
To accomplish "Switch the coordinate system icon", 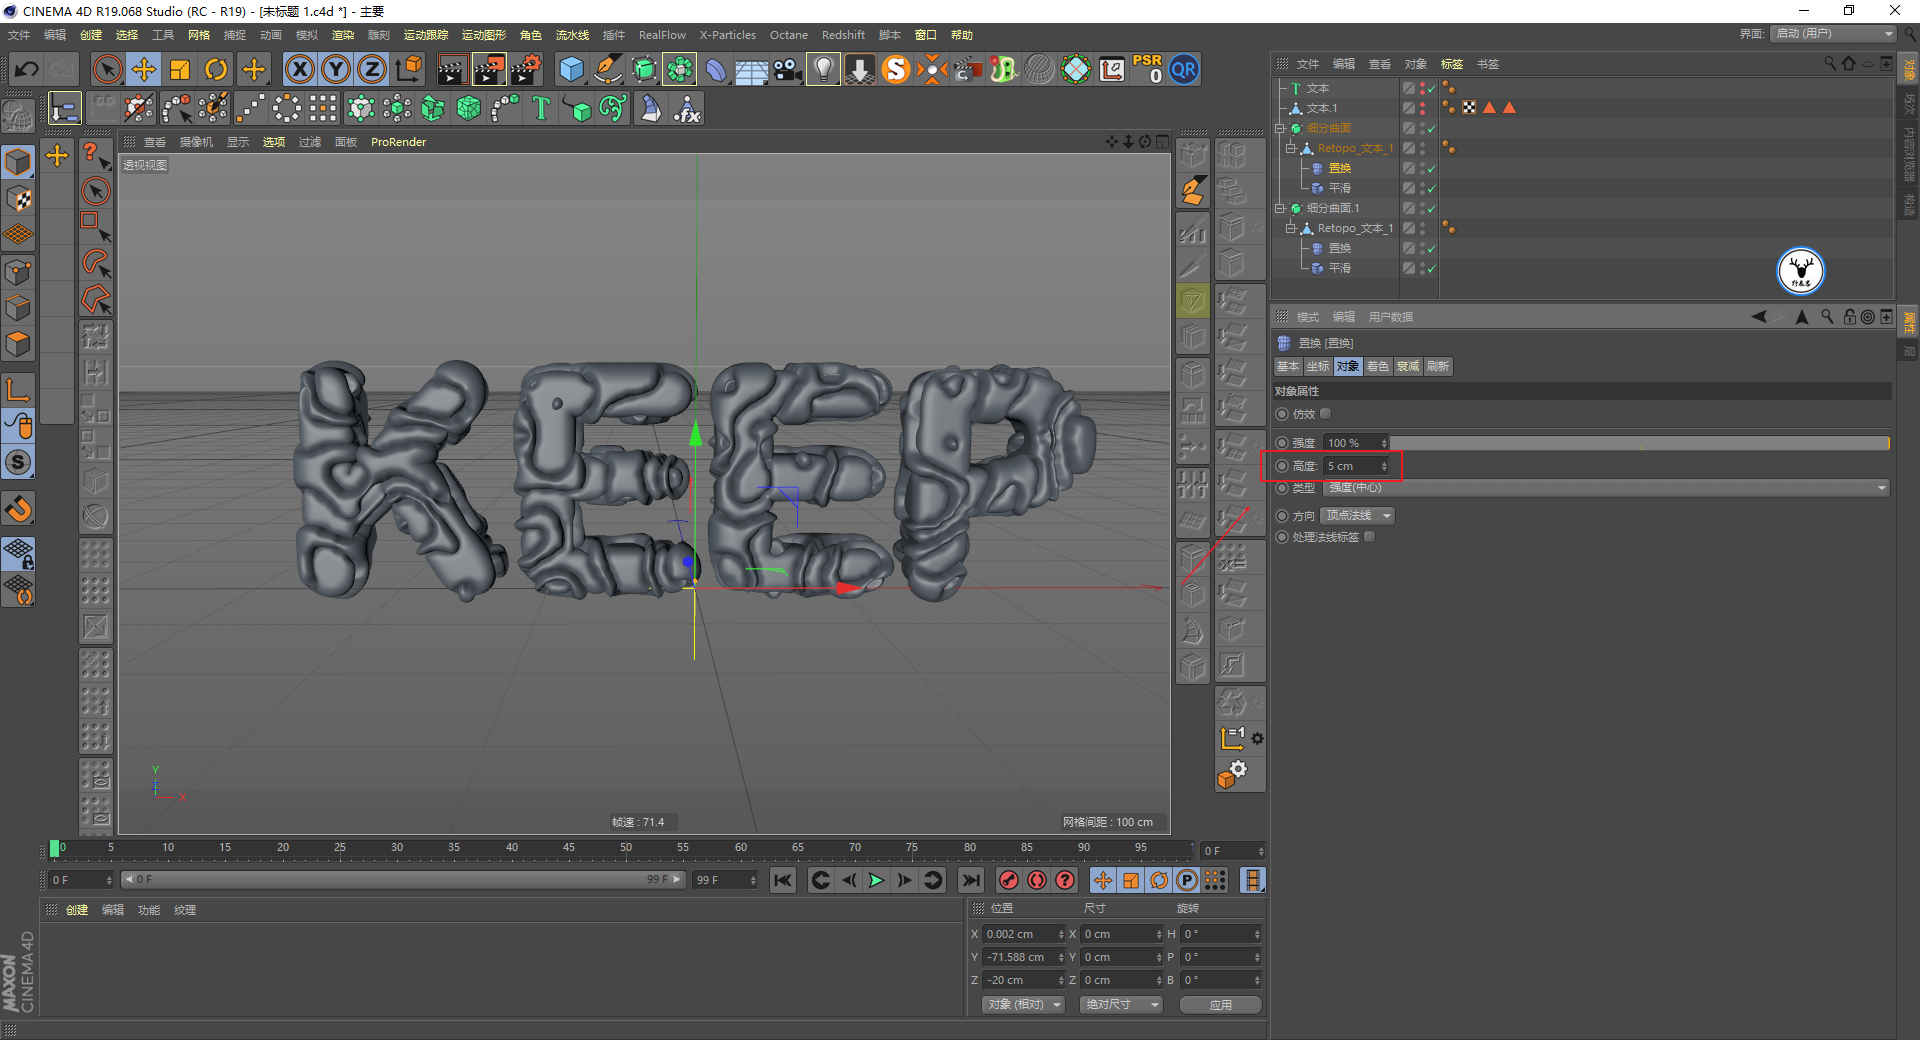I will [409, 69].
